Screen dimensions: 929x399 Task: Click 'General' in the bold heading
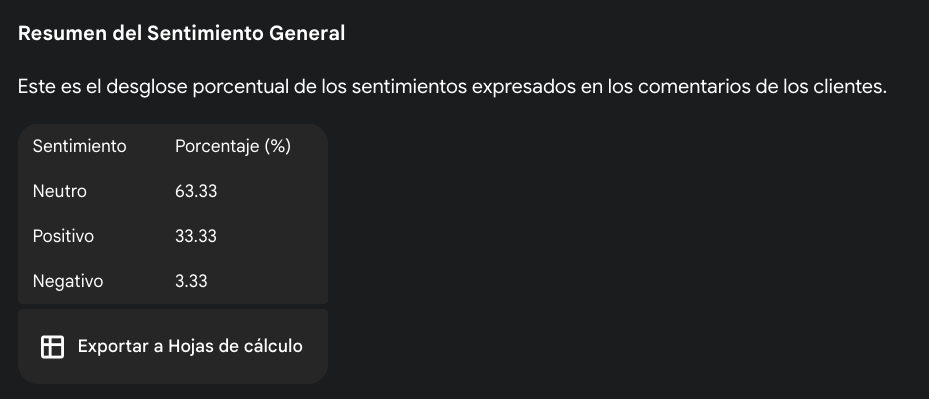click(307, 33)
